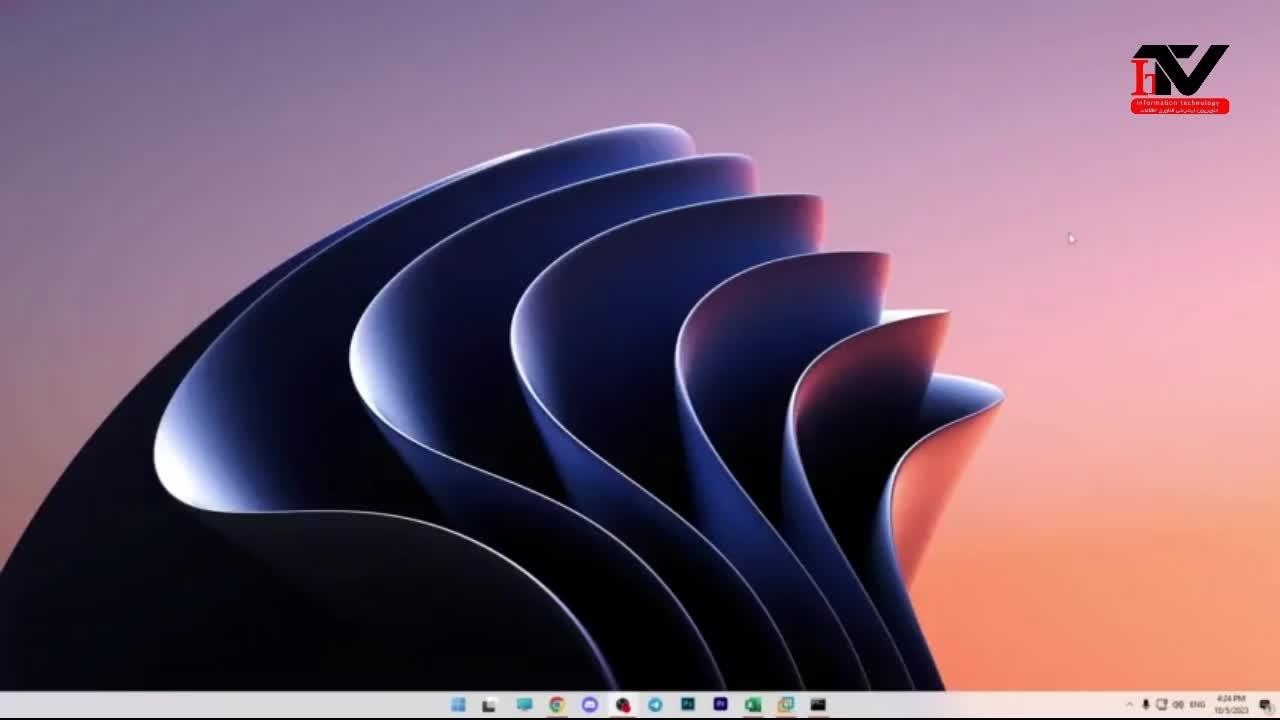Click the microphone icon in system tray
The width and height of the screenshot is (1280, 720).
coord(1146,705)
